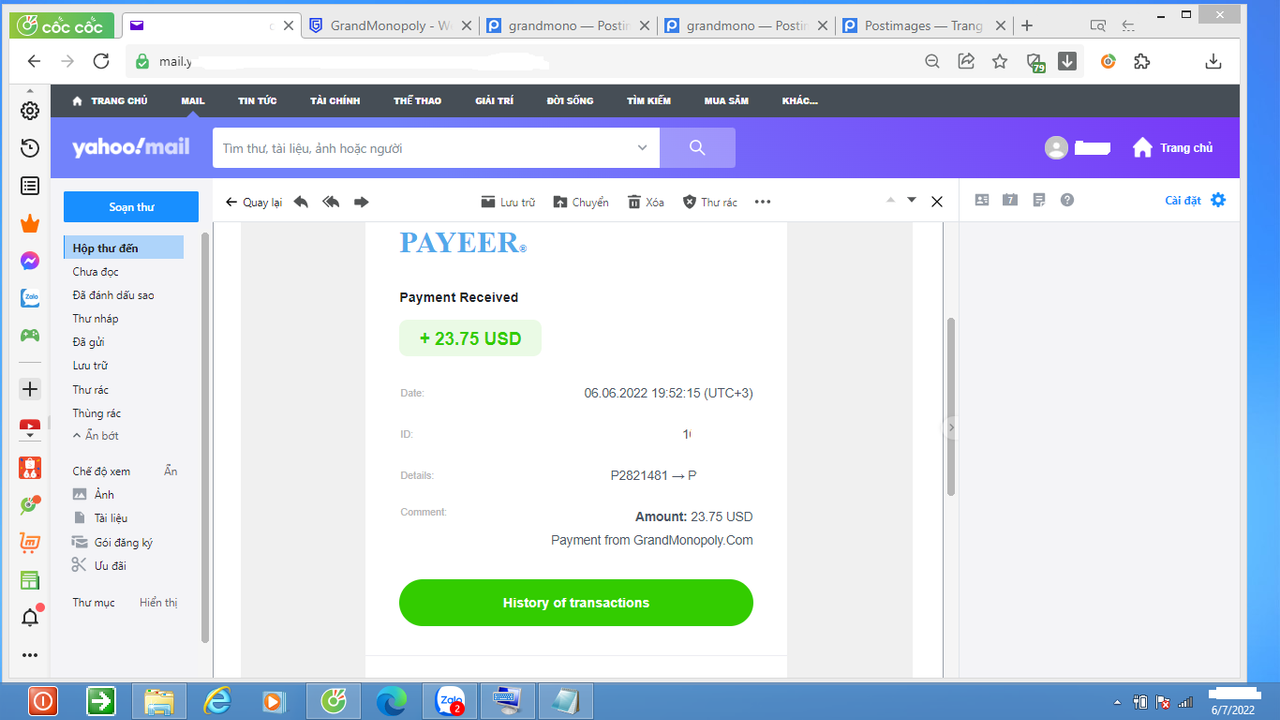Archive email with Lưu trữ

click(508, 202)
